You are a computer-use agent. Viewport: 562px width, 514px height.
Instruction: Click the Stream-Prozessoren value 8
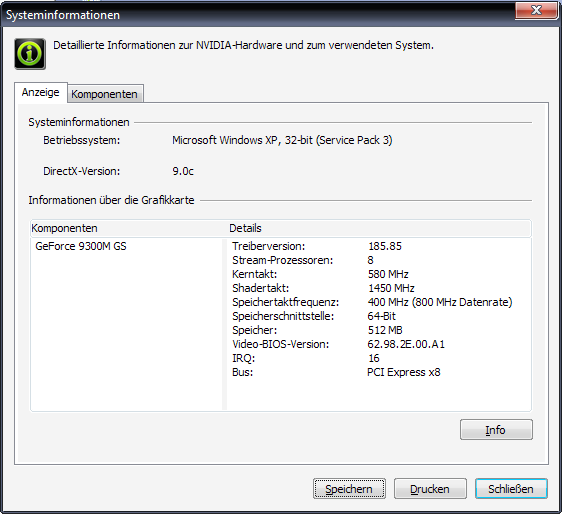pos(371,260)
